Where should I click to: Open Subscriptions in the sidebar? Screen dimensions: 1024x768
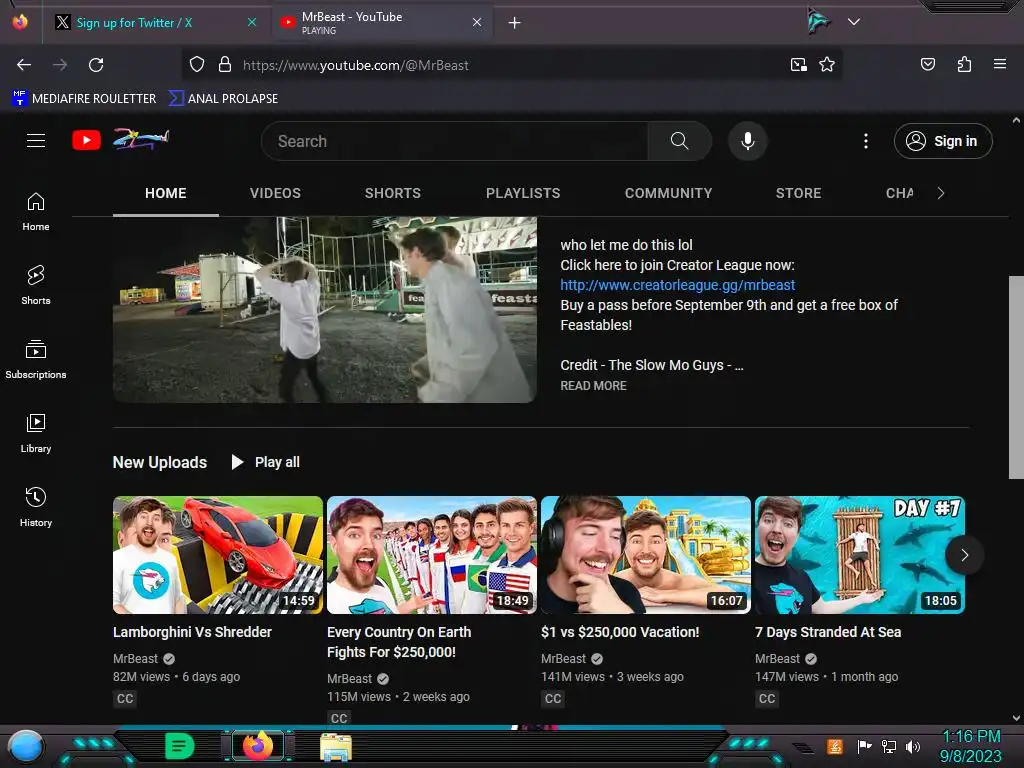36,359
